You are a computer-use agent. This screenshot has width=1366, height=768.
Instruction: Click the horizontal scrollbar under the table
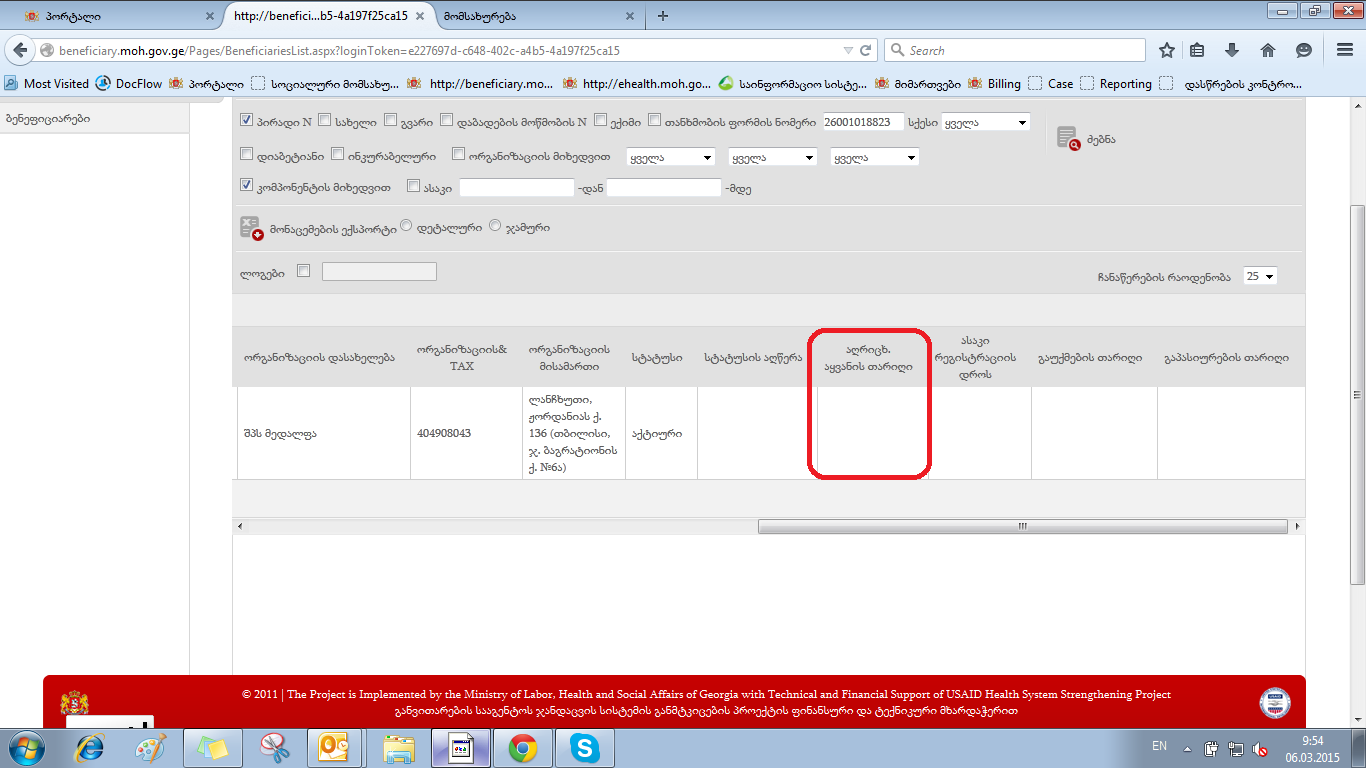(1022, 526)
